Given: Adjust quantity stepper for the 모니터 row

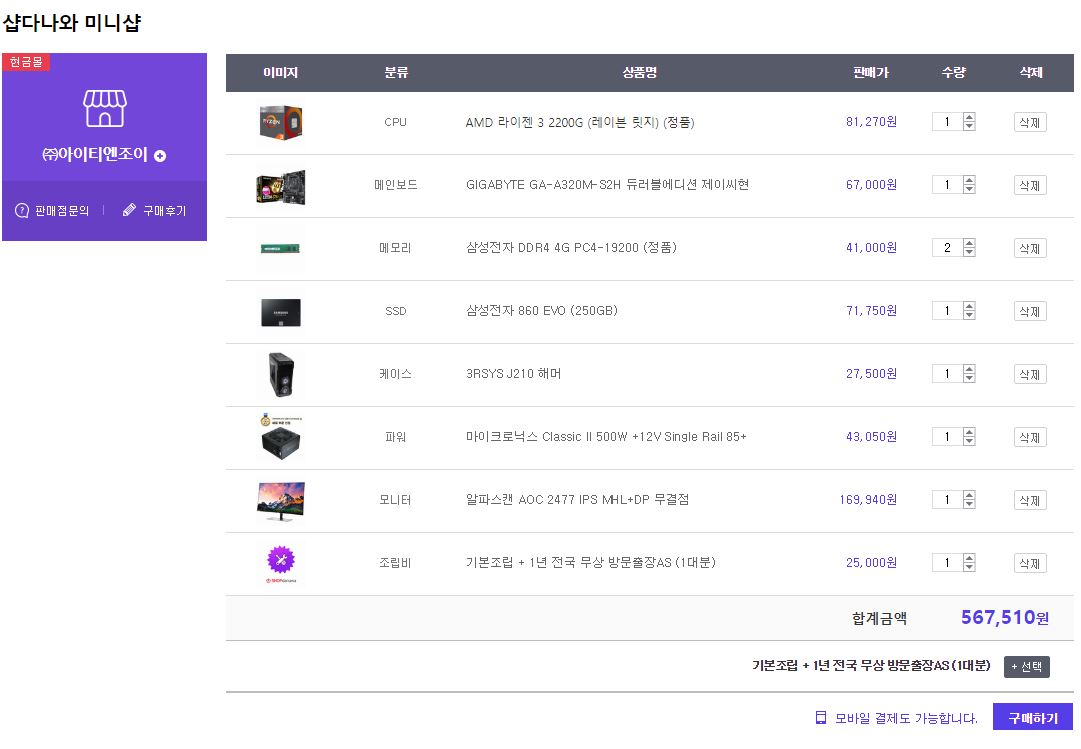Looking at the screenshot, I should click(969, 499).
